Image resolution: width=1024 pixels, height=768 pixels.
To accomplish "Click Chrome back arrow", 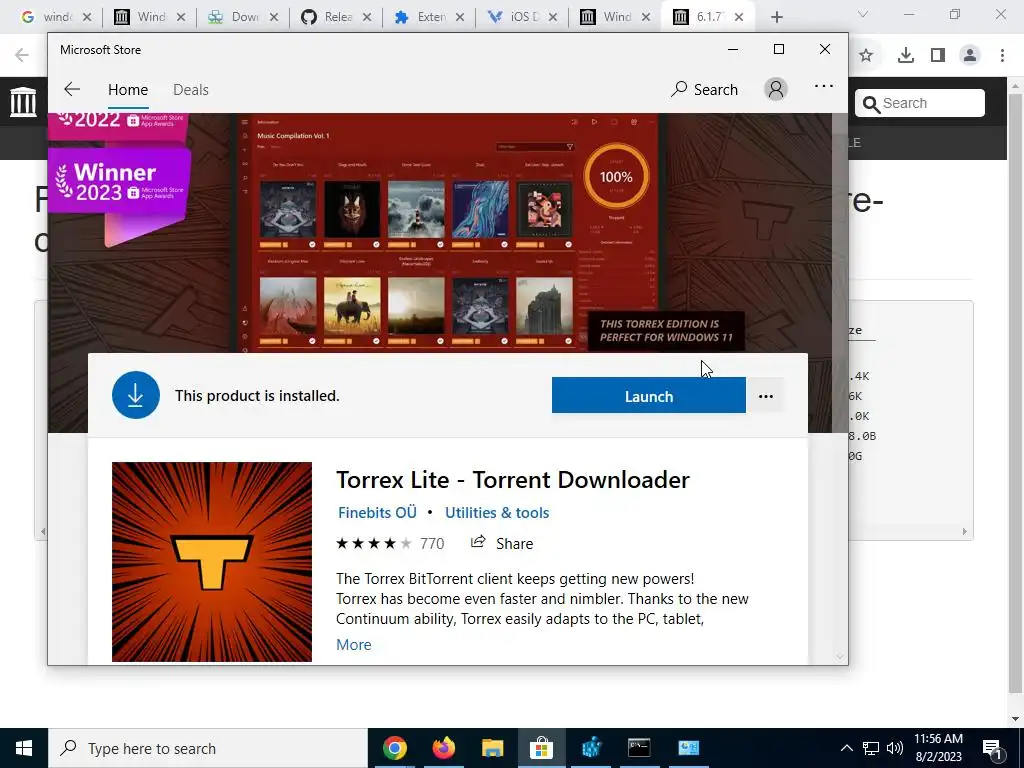I will (x=22, y=55).
